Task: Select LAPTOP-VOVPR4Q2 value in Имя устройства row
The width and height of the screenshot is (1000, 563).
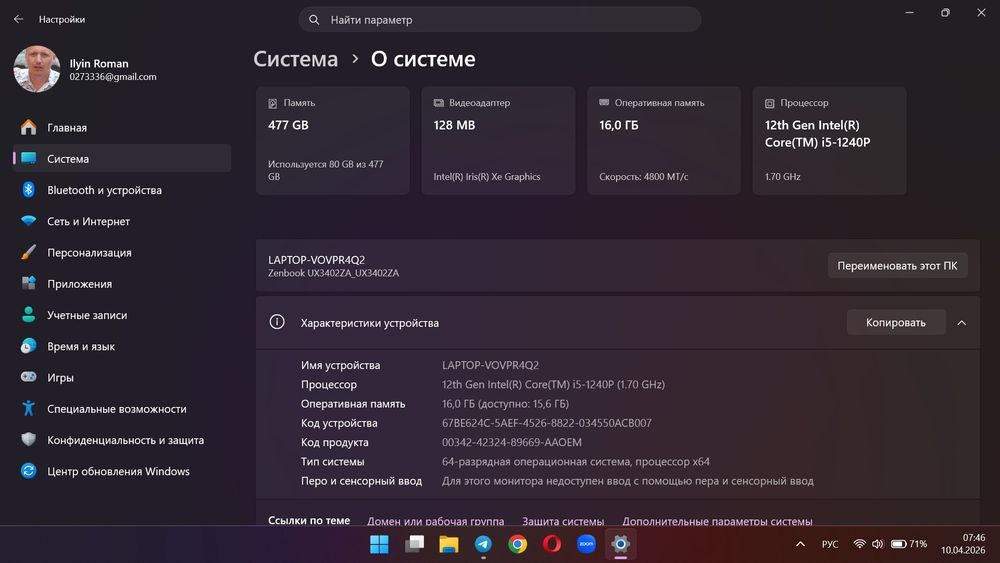Action: [x=490, y=365]
